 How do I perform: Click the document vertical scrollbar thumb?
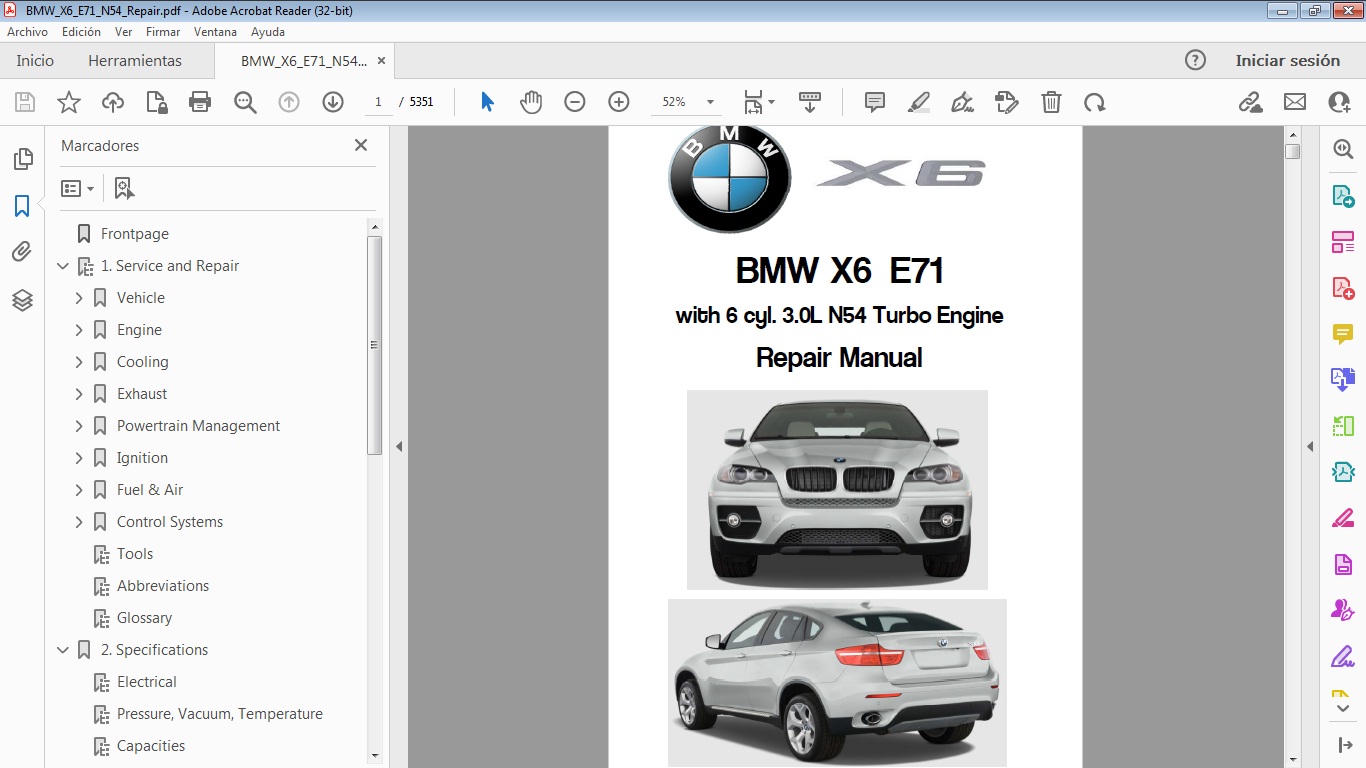[x=1292, y=152]
